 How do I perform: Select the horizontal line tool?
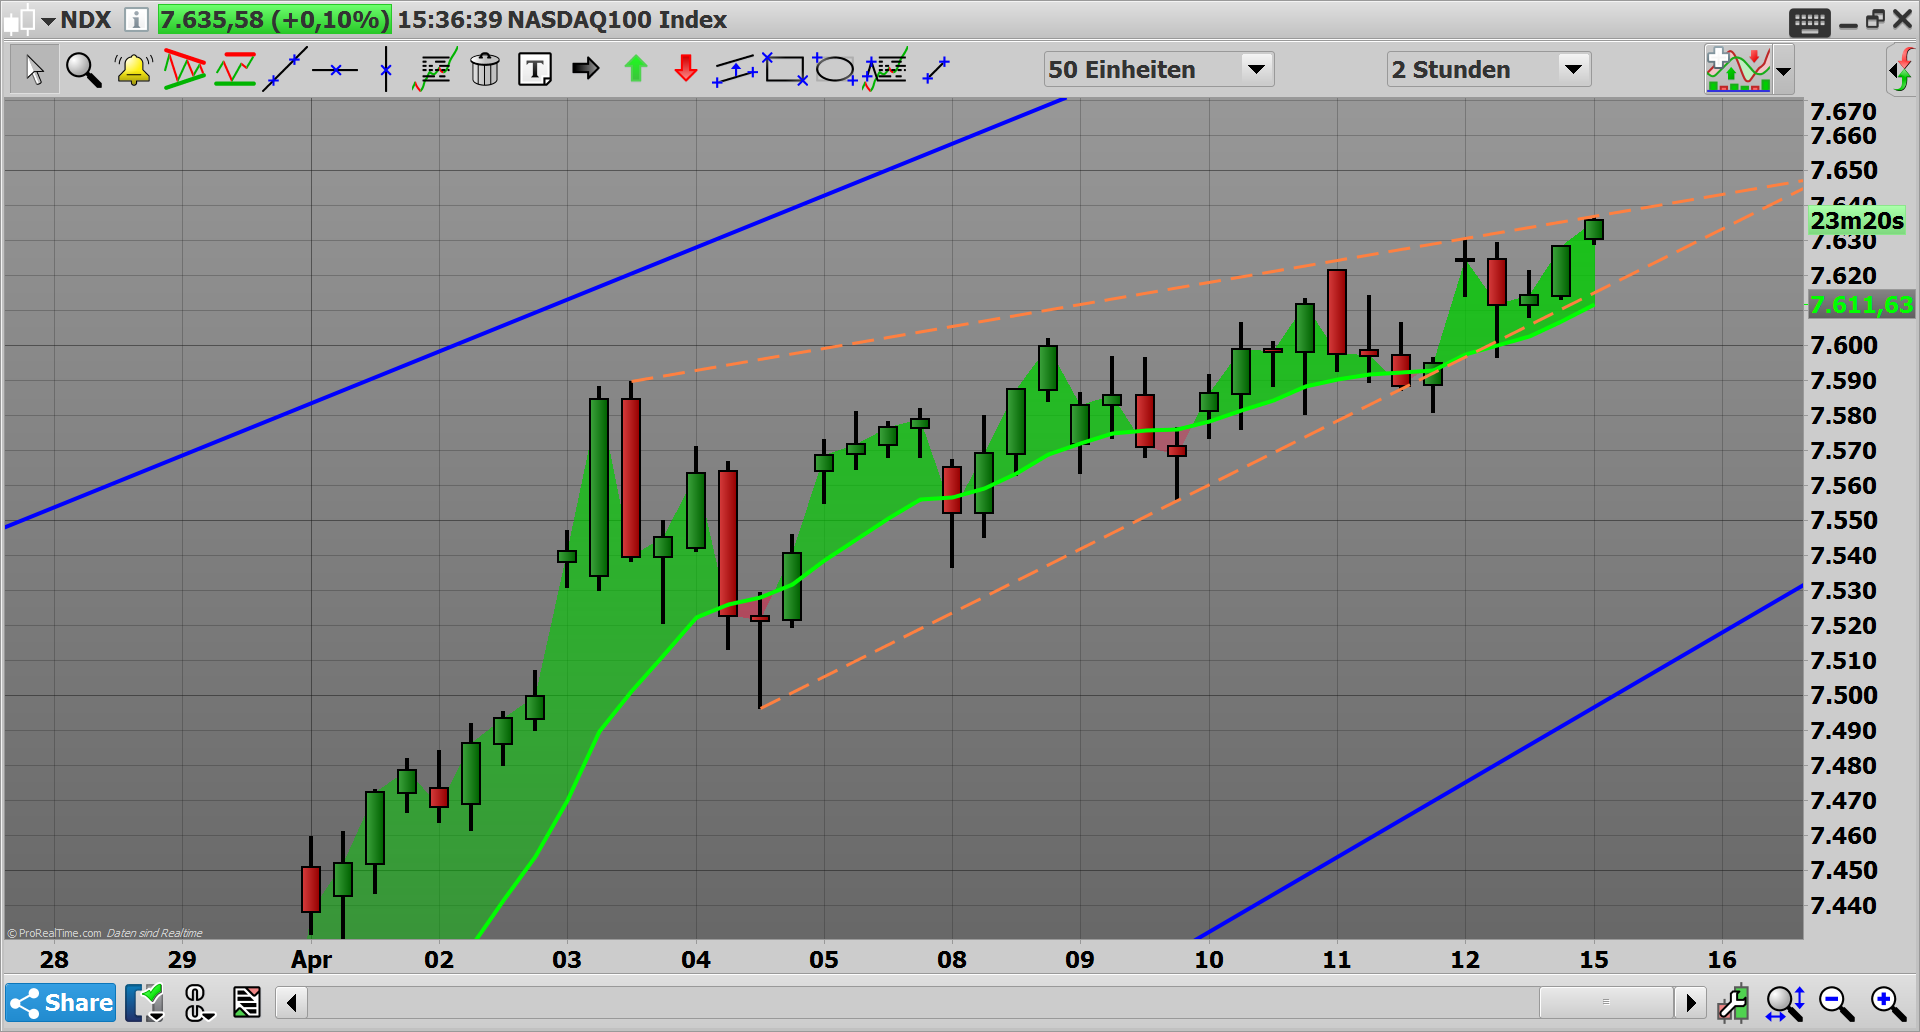(335, 70)
